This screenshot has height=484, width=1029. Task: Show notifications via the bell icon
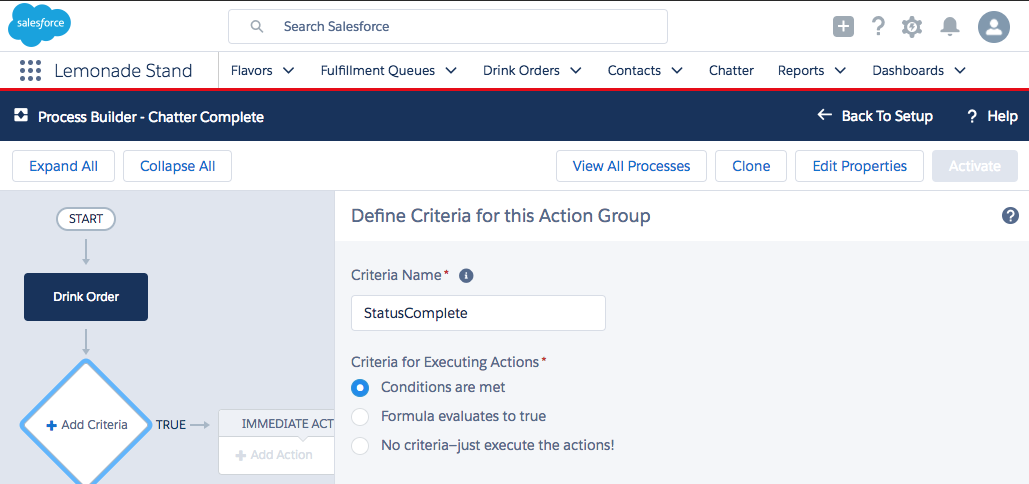(950, 27)
